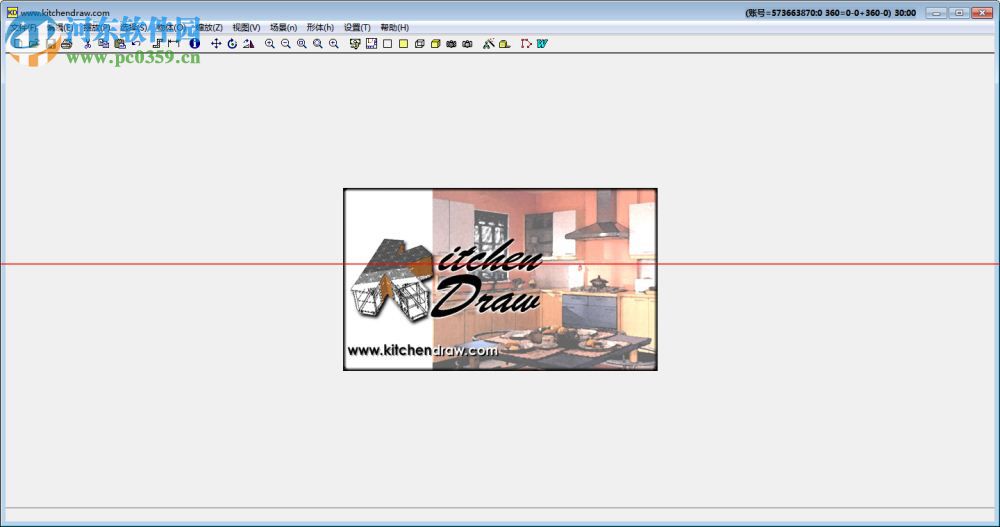1000x527 pixels.
Task: Close the KitchenDraw window
Action: point(982,13)
